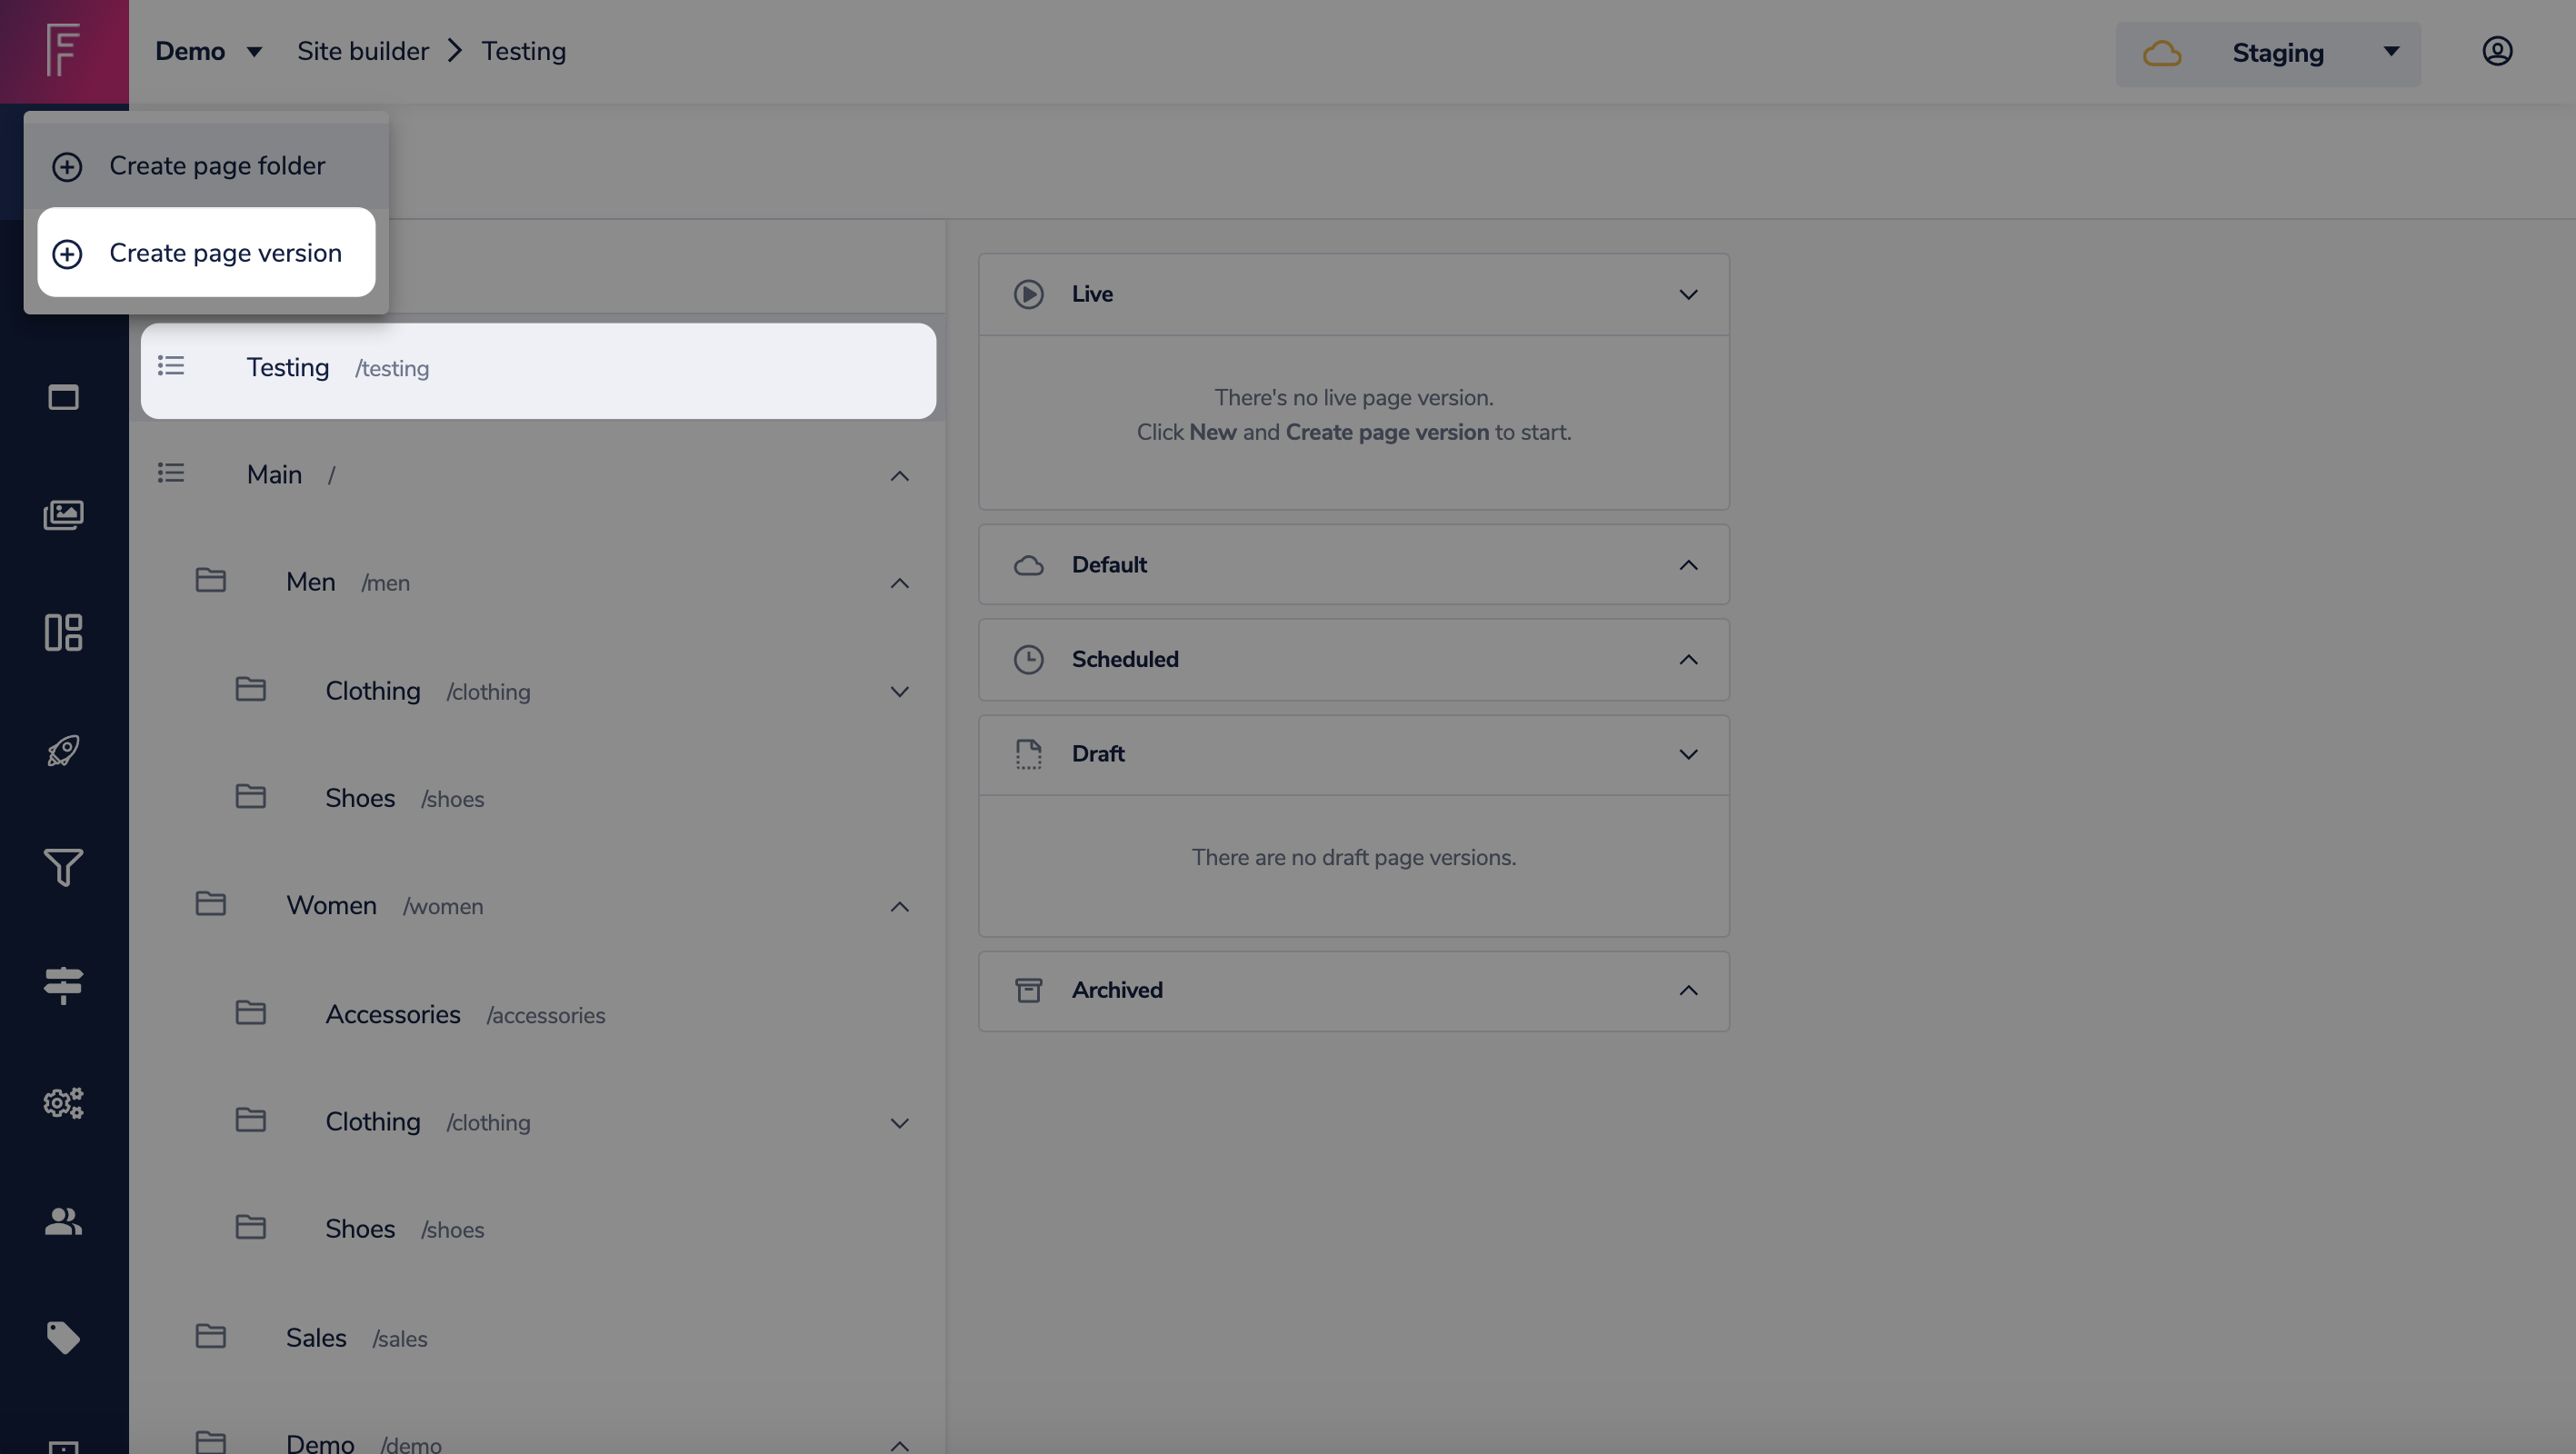Click the Frontastic logo at top left
Screen dimensions: 2576x1454
pos(63,50)
